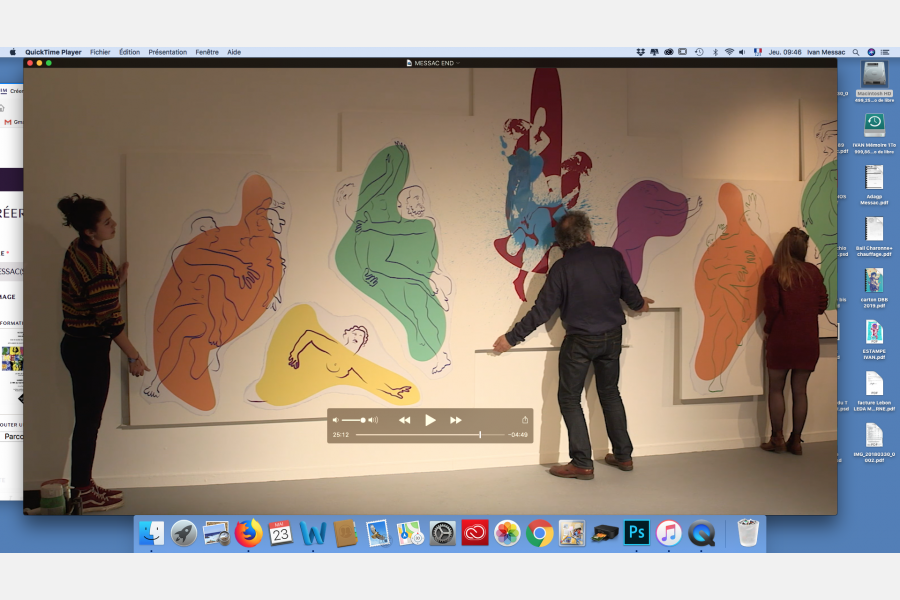This screenshot has width=900, height=600.
Task: Play the video in QuickTime
Action: coord(430,420)
